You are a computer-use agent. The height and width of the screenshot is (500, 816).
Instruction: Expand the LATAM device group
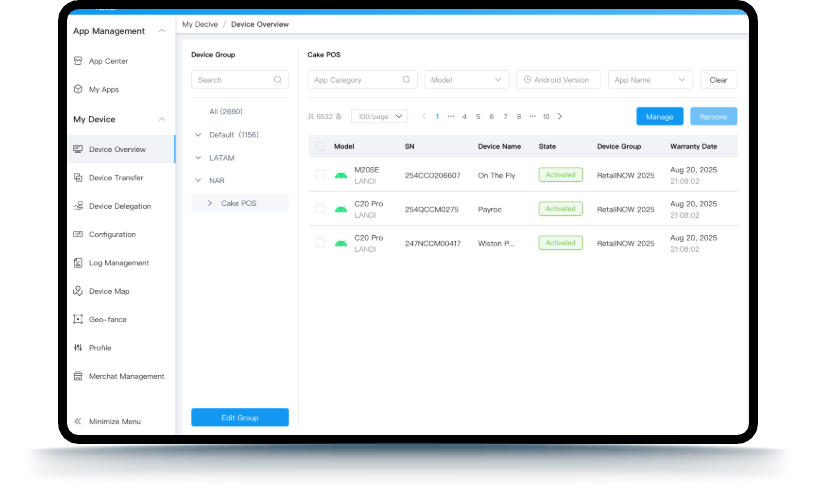click(x=197, y=158)
